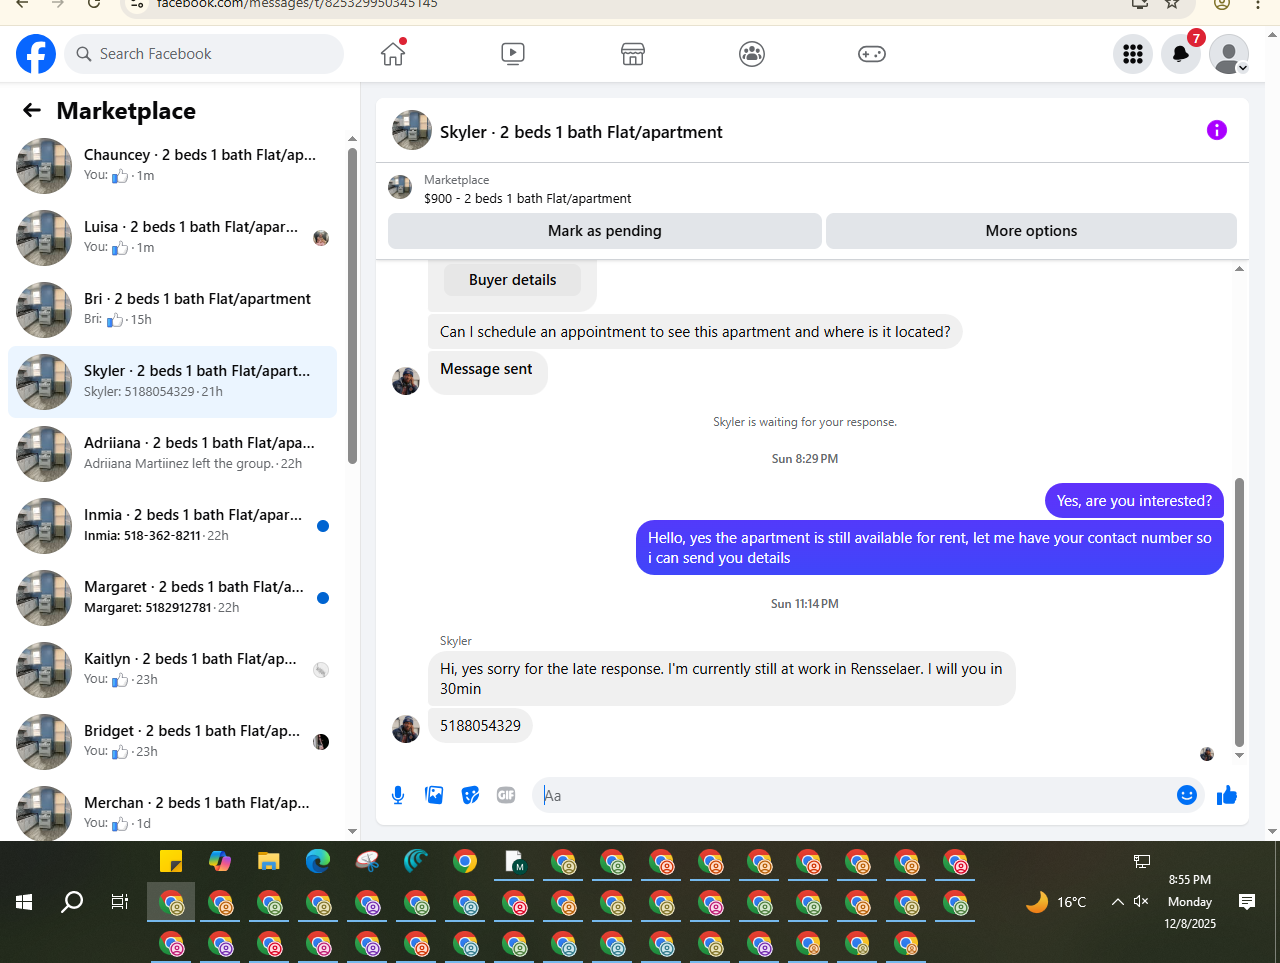This screenshot has height=963, width=1280.
Task: Open Task View on the taskbar
Action: click(x=120, y=902)
